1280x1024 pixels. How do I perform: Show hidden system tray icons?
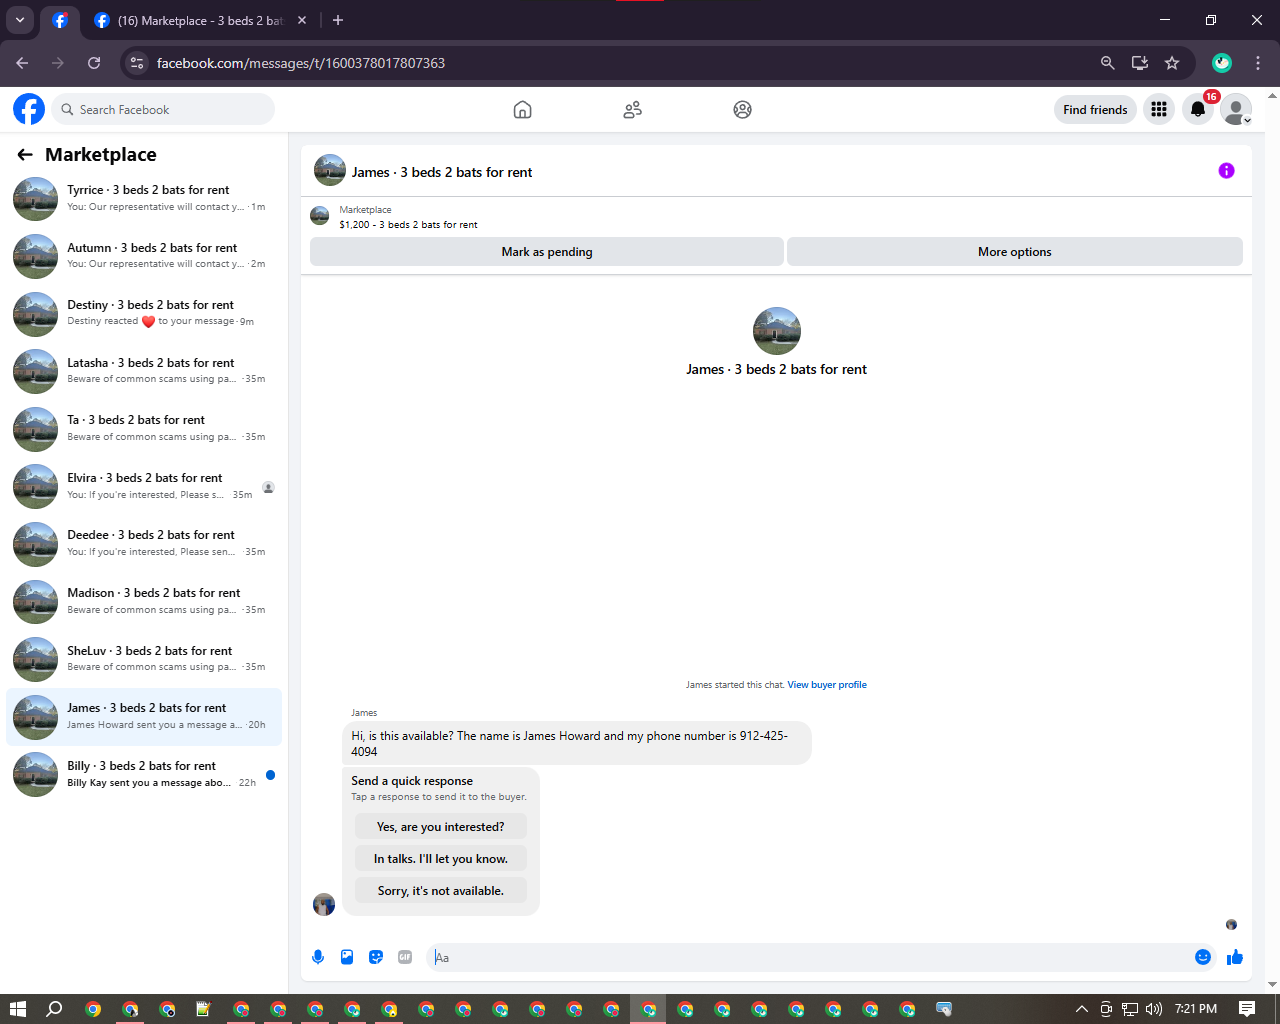[1081, 1009]
